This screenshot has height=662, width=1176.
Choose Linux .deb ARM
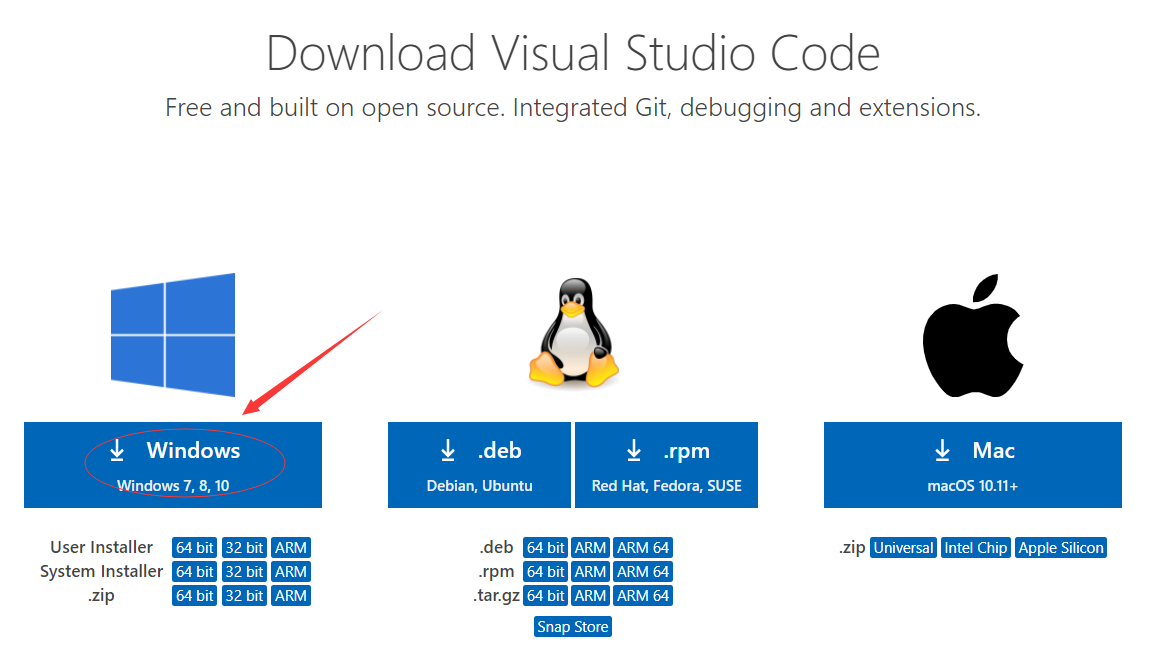point(590,548)
